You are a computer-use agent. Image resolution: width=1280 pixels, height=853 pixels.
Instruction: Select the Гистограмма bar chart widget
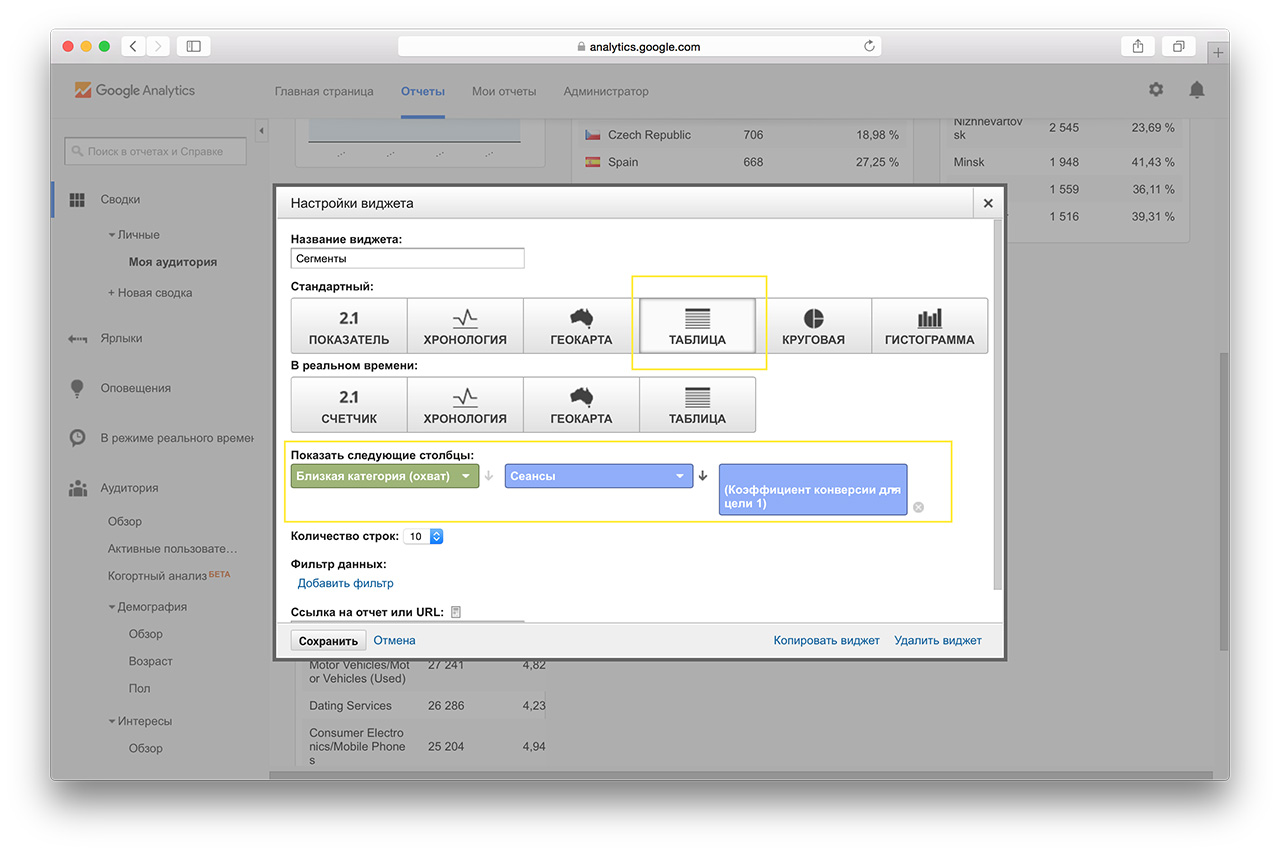click(929, 326)
